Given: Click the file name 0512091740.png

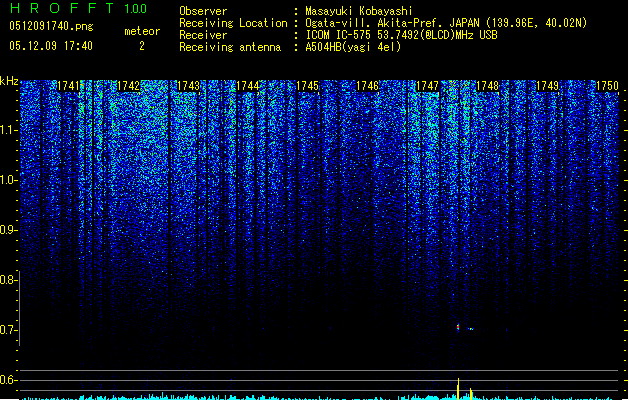Looking at the screenshot, I should coord(51,26).
